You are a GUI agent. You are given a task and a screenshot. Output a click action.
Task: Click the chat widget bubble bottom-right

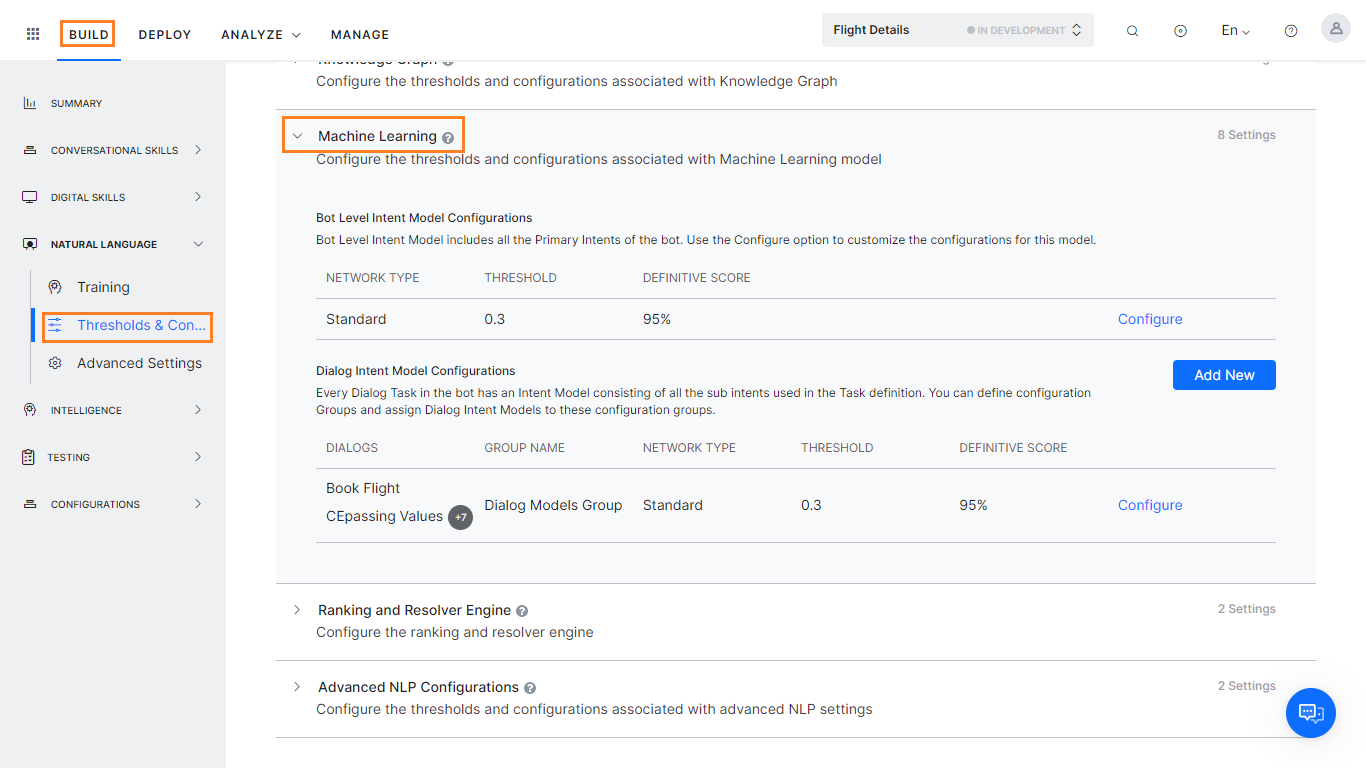point(1311,713)
